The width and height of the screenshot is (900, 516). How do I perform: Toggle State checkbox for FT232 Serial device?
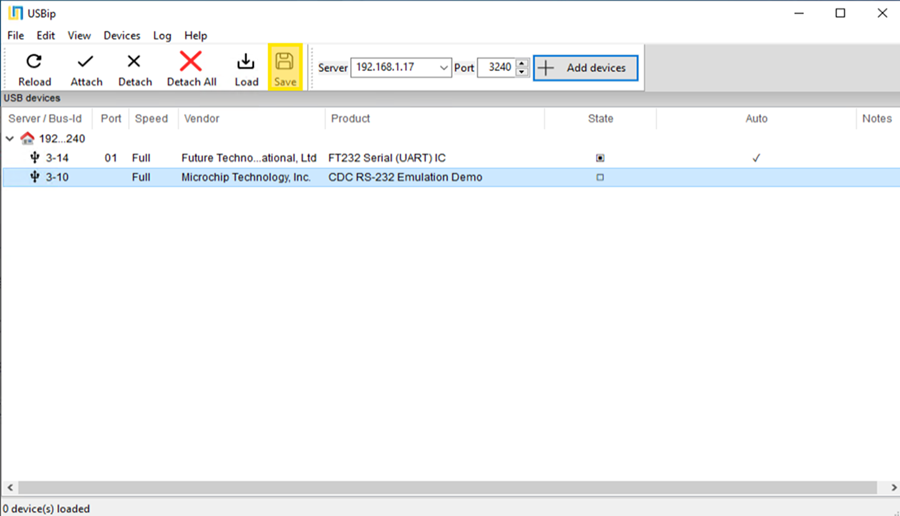click(x=600, y=158)
